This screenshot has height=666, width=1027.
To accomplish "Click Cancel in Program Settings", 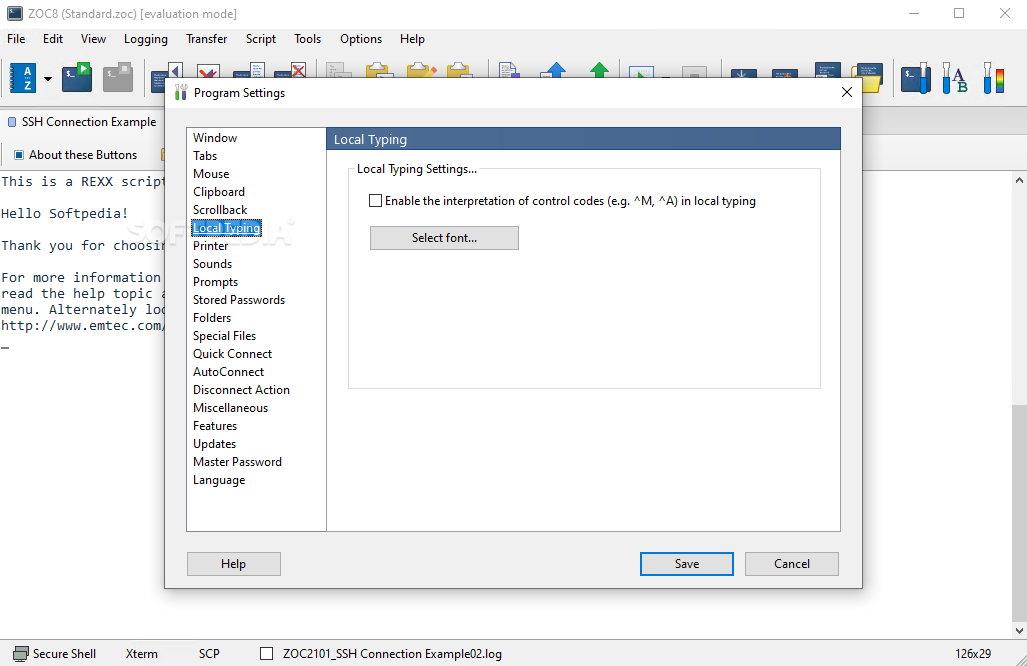I will 791,564.
